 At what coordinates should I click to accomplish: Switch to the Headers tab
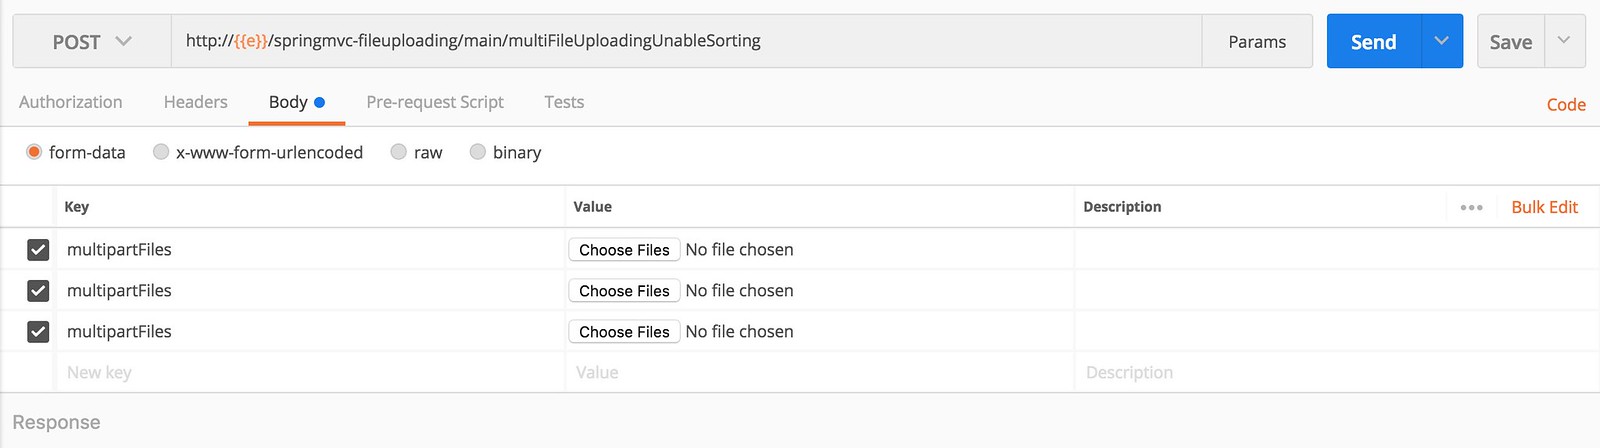[196, 102]
